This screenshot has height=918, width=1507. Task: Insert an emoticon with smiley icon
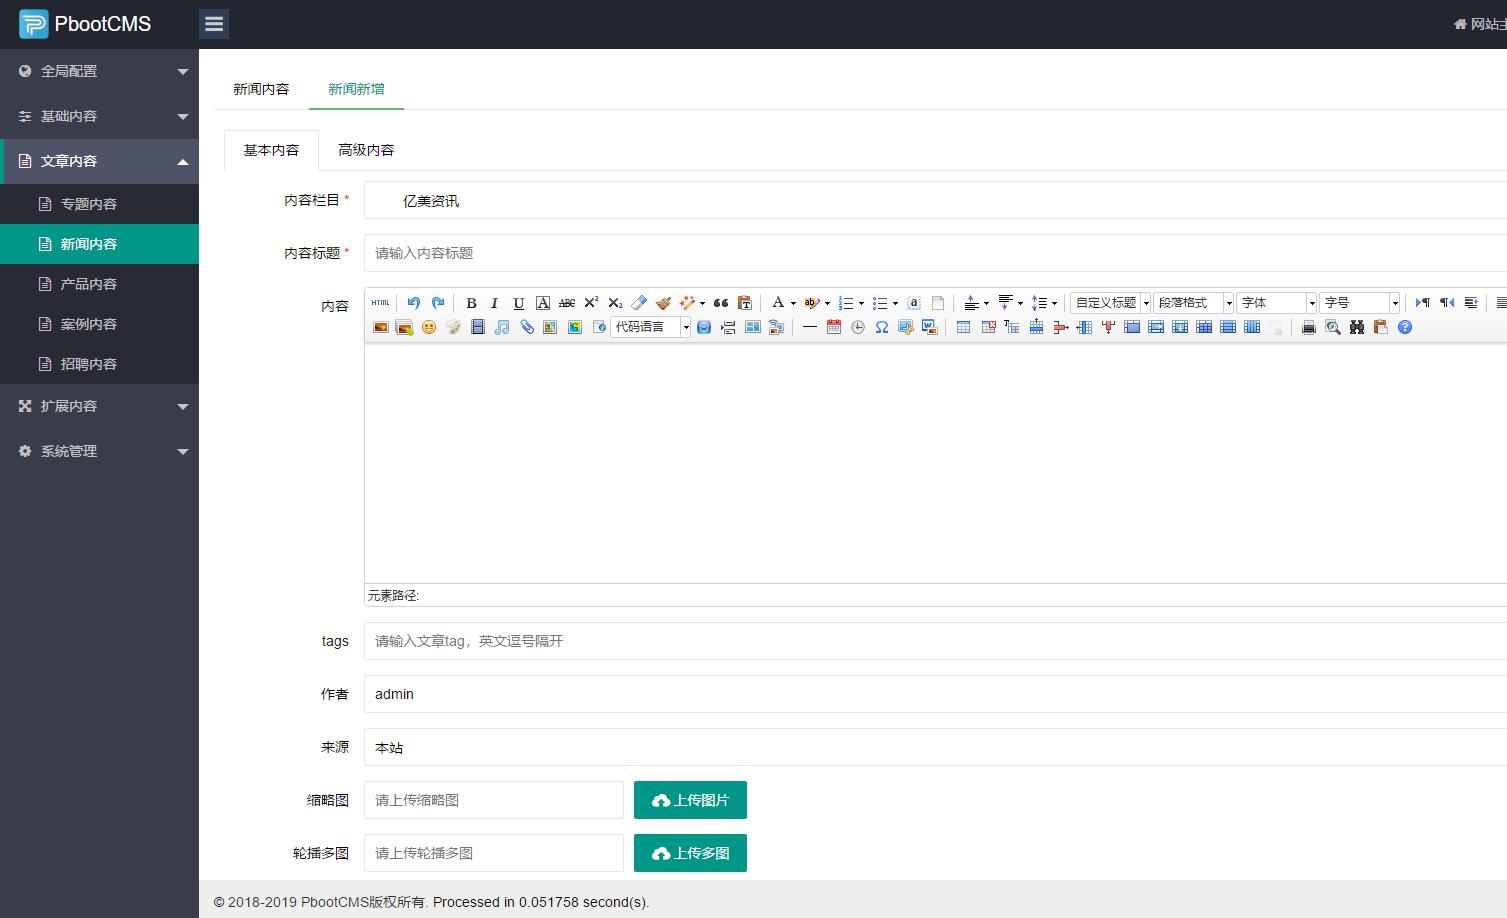pos(429,327)
